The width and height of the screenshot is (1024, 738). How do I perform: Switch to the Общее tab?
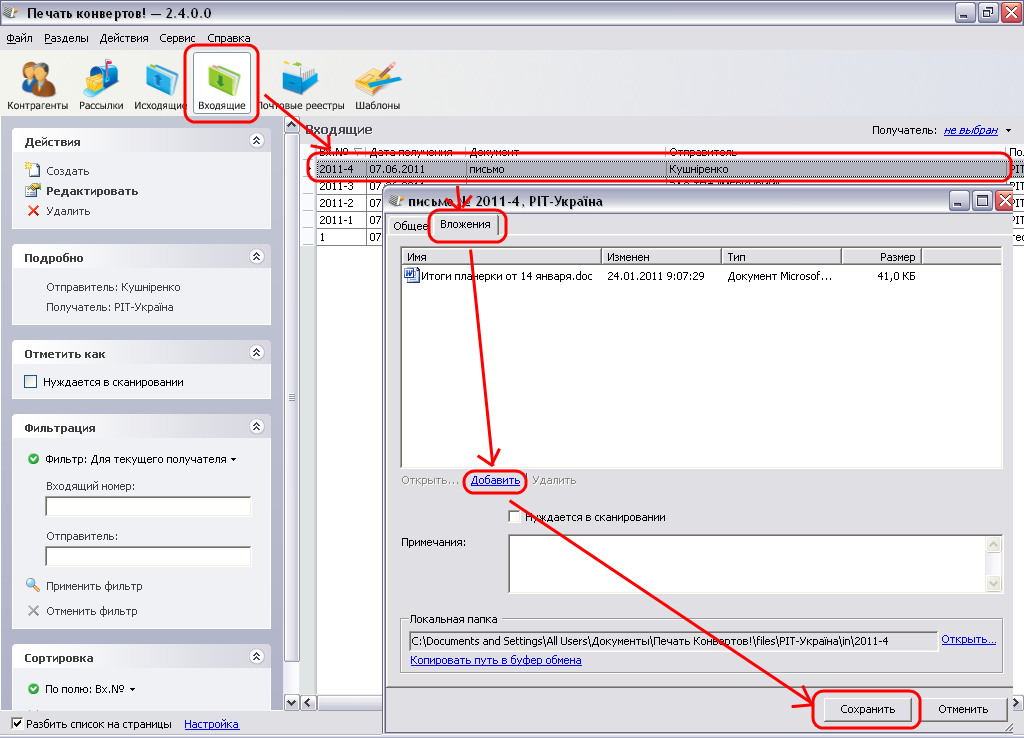pos(410,226)
